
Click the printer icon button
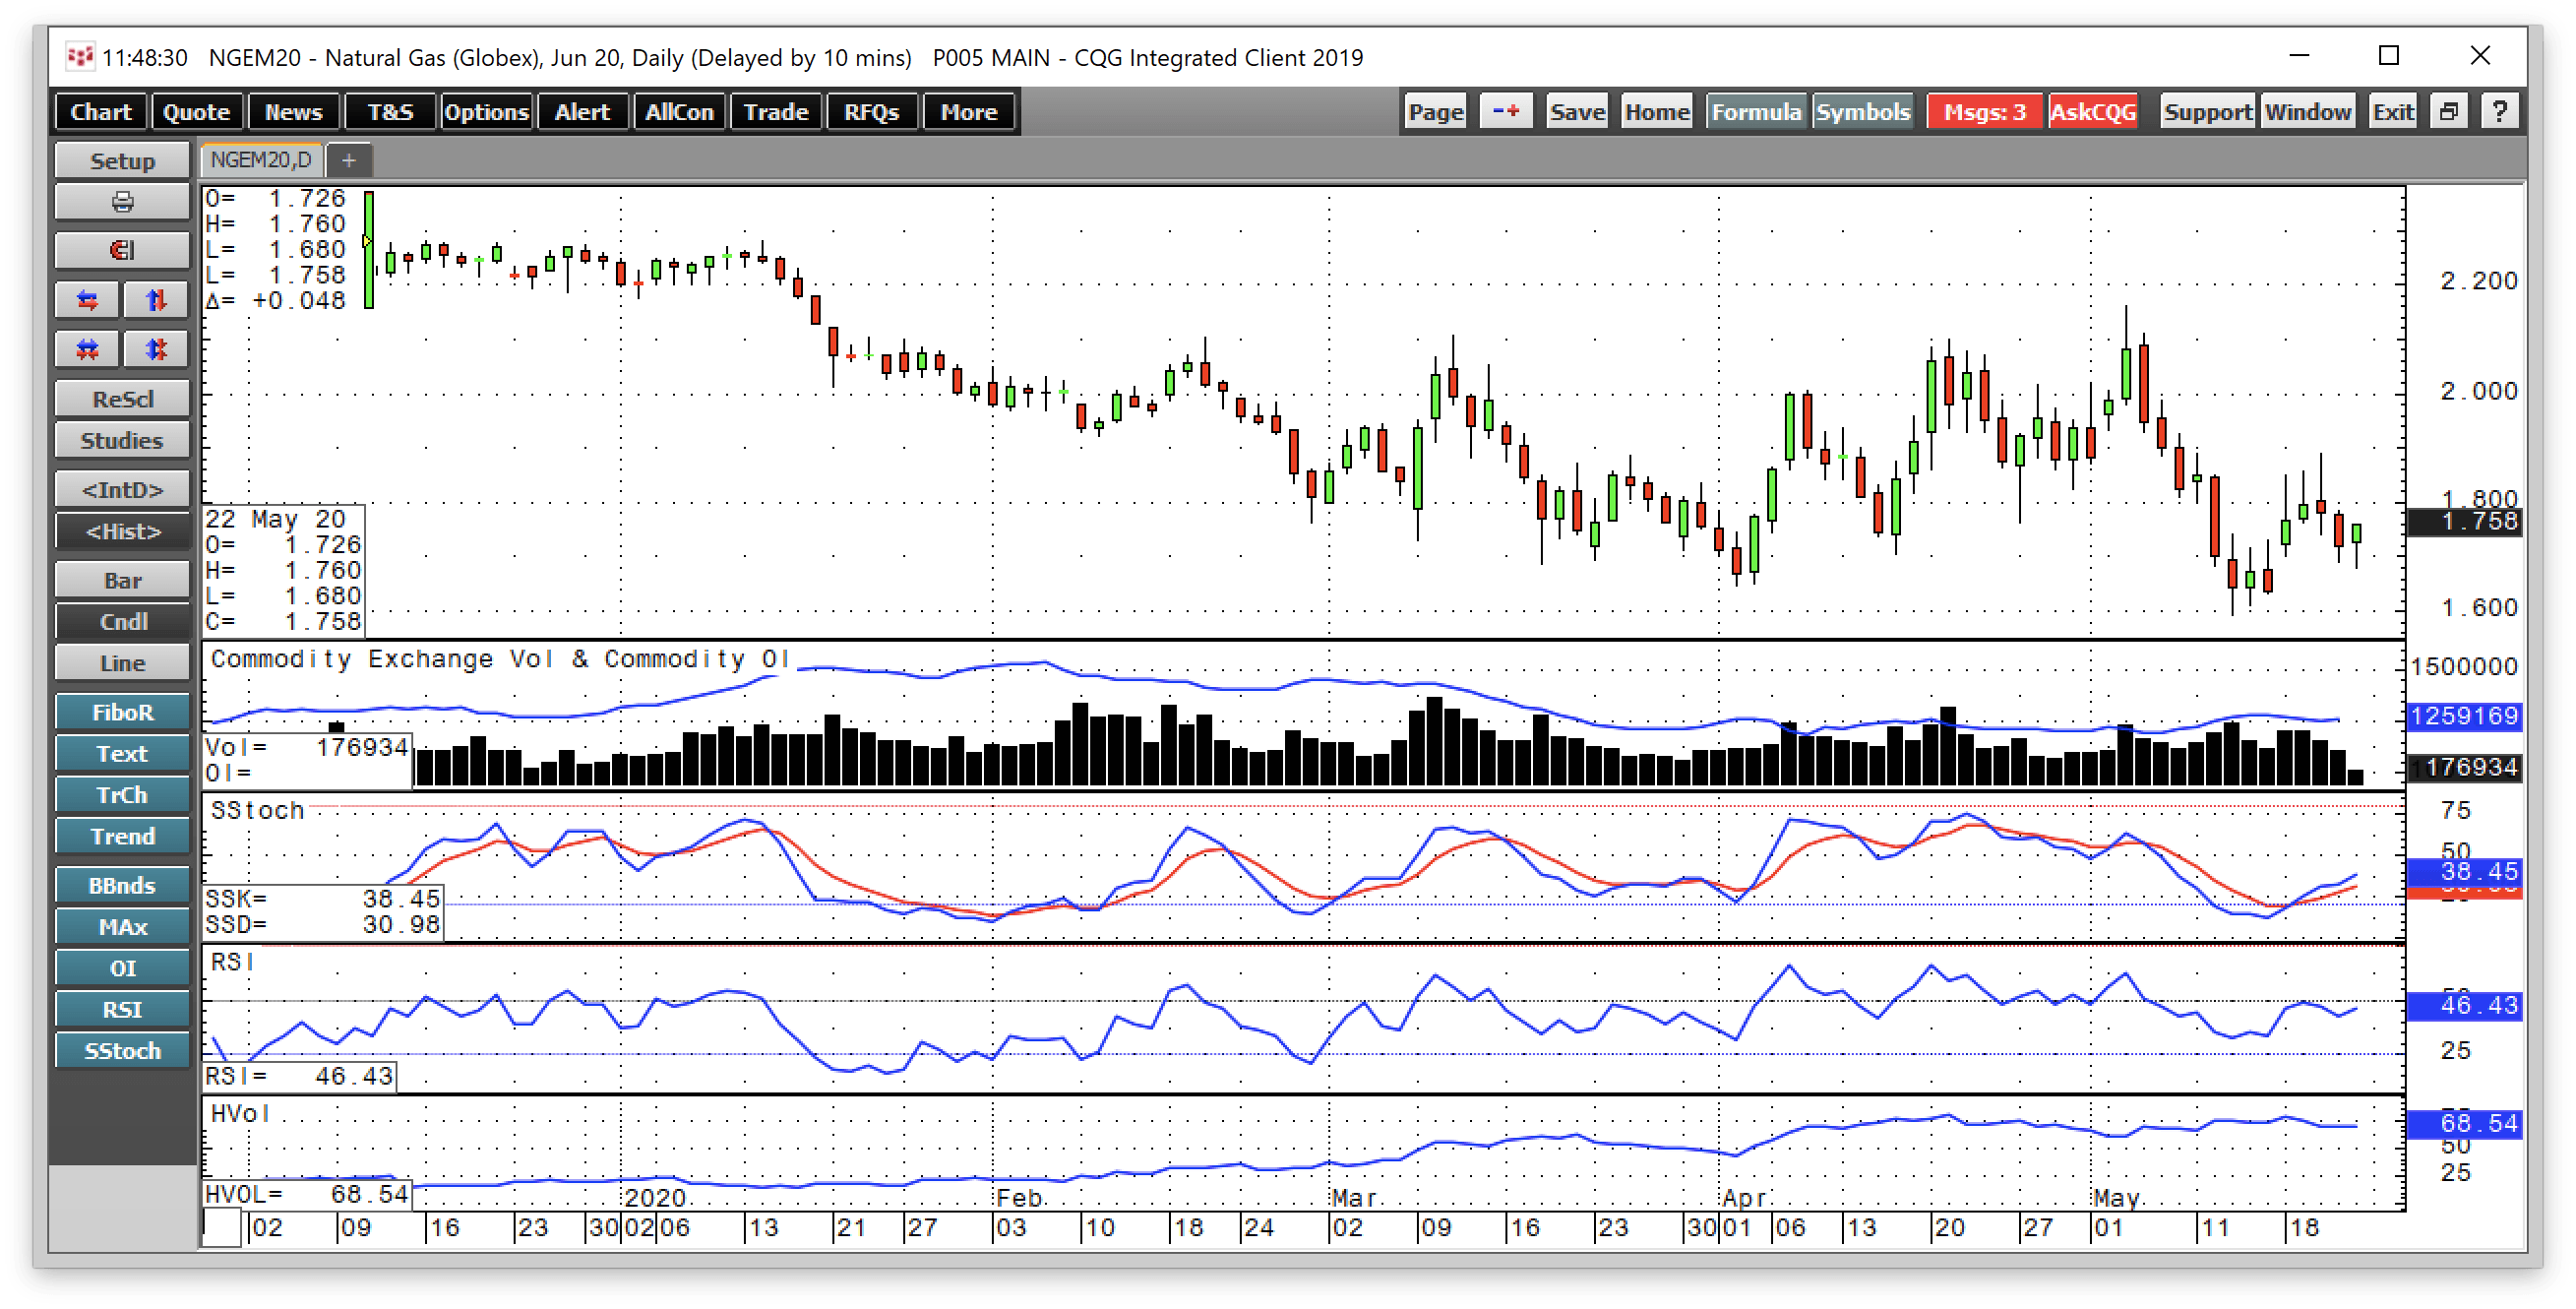(x=122, y=202)
